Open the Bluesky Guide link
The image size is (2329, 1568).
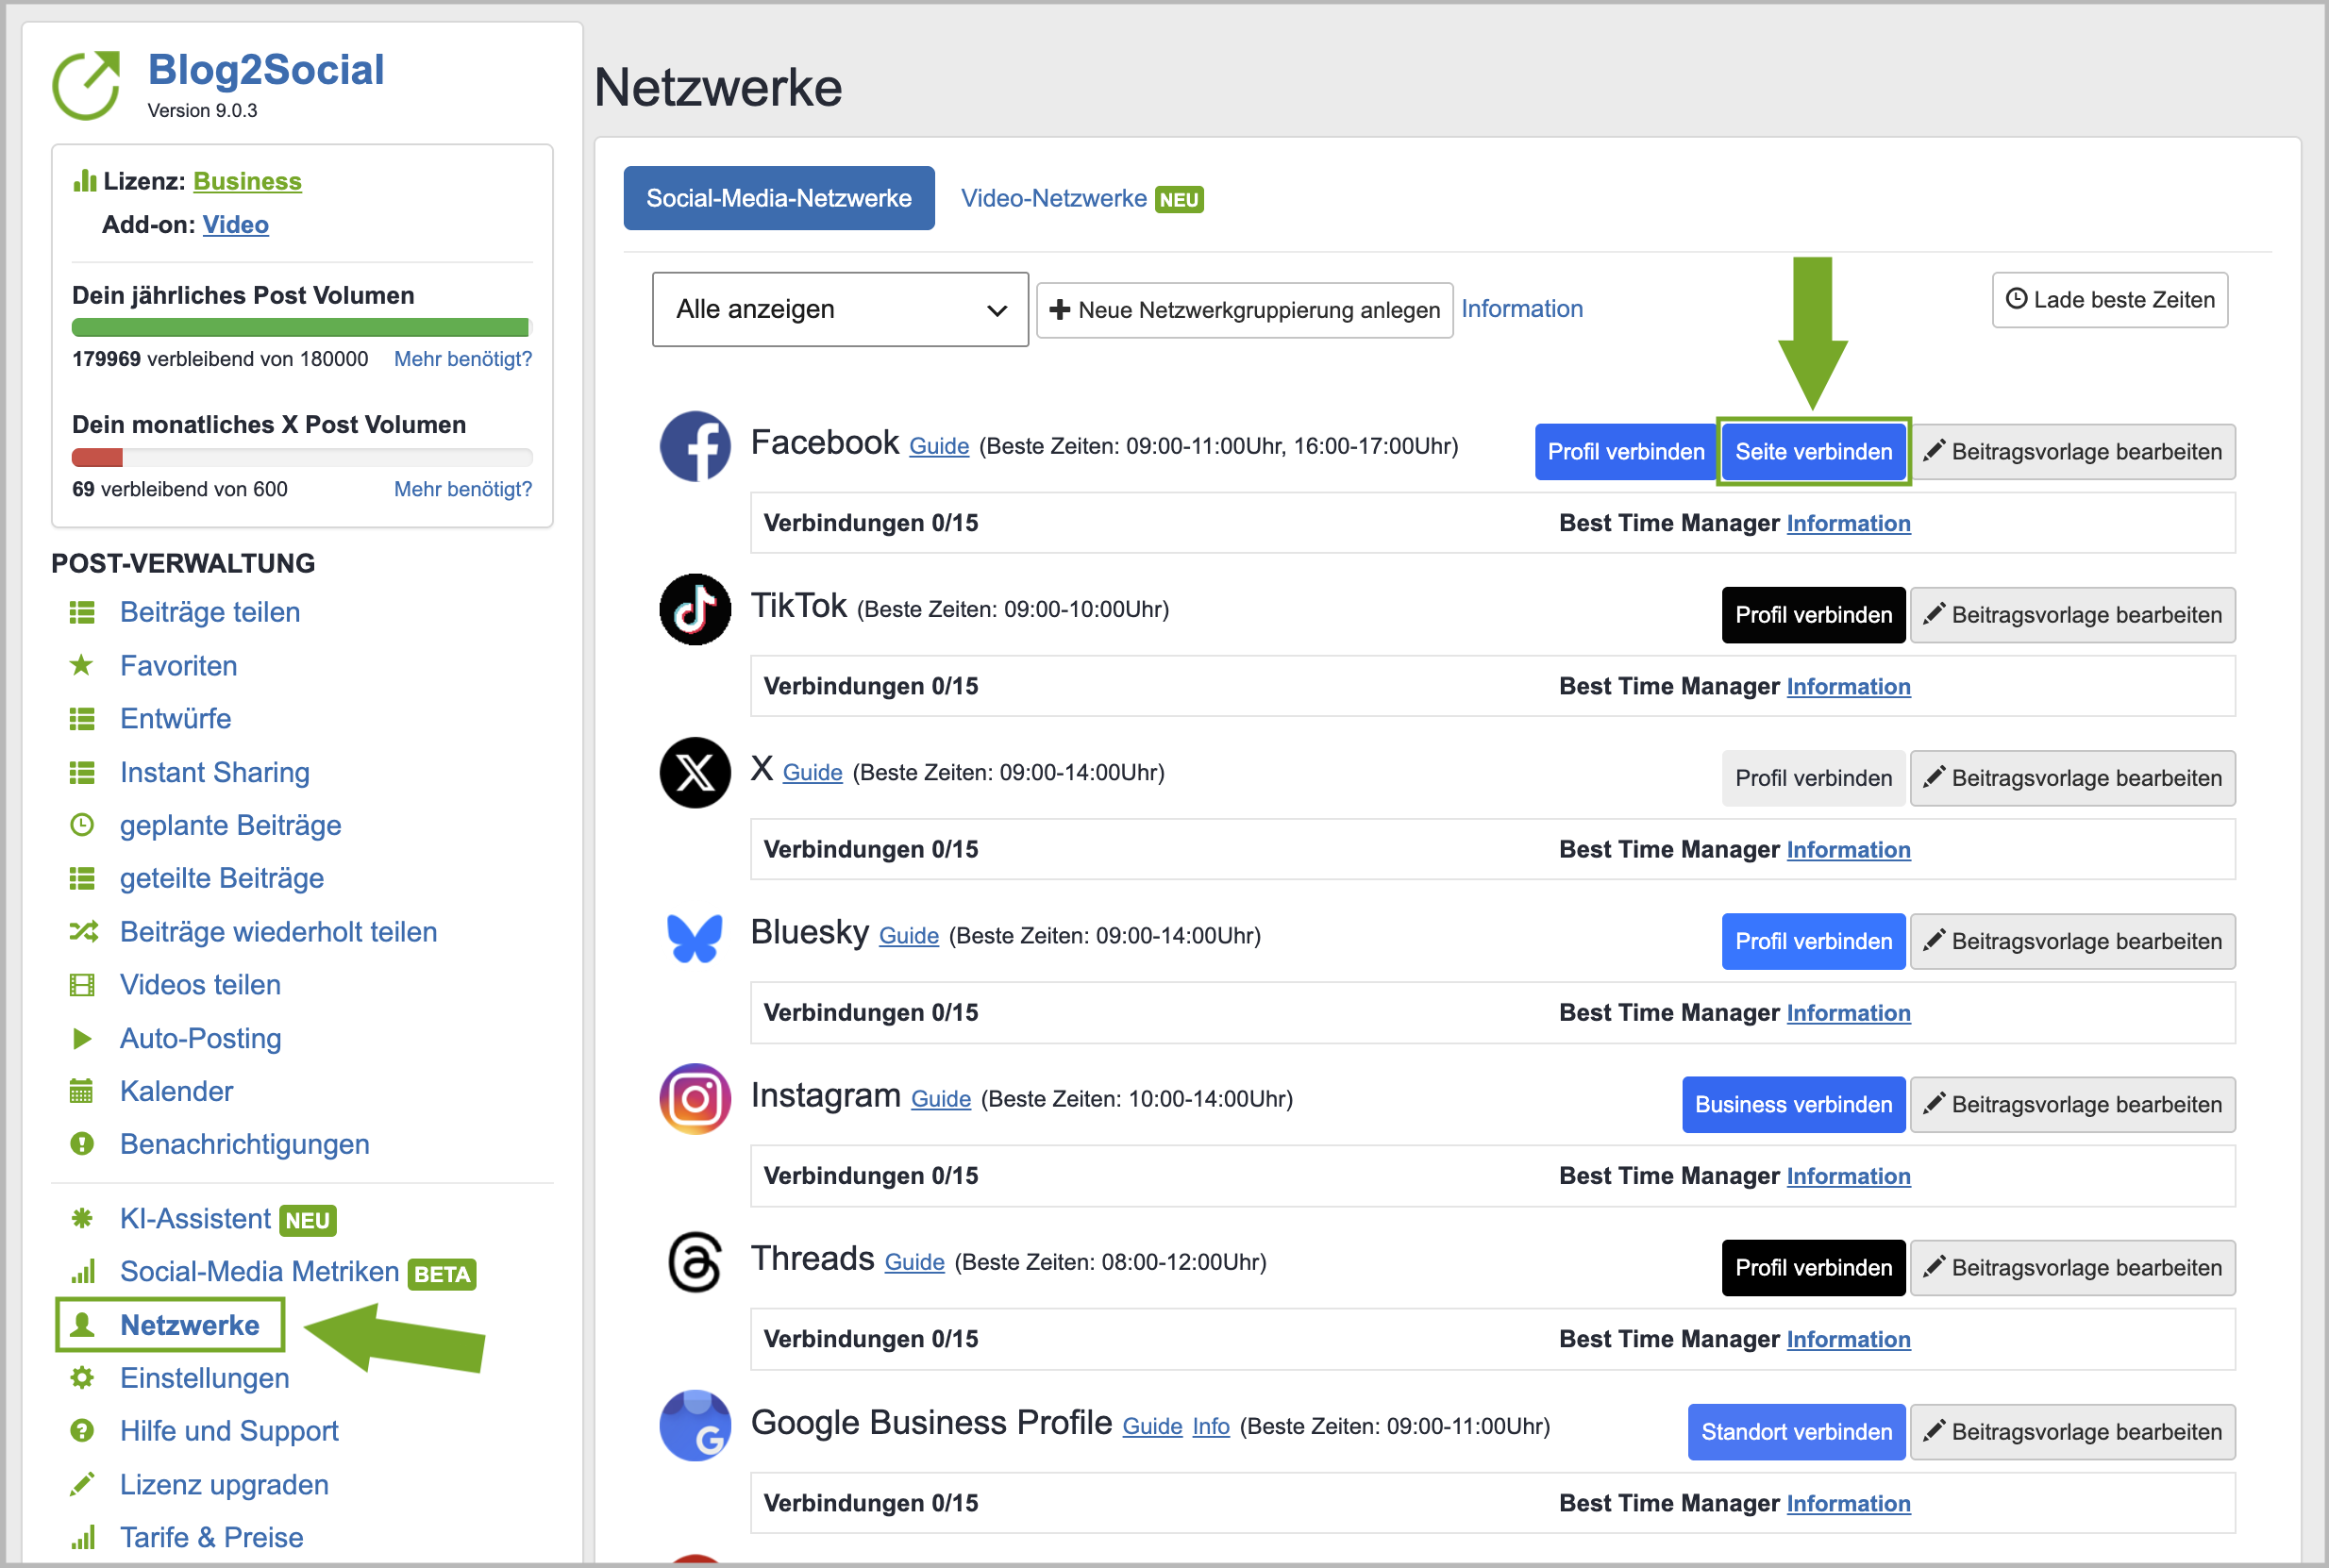coord(909,935)
